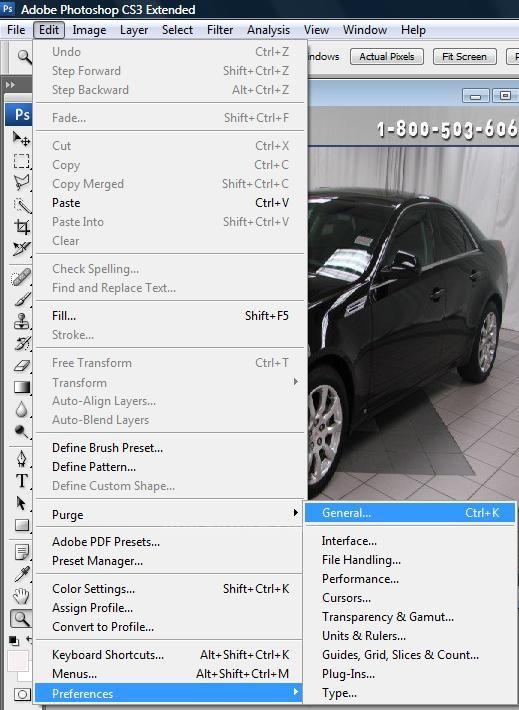Select the Path Selection arrow tool

coord(21,503)
